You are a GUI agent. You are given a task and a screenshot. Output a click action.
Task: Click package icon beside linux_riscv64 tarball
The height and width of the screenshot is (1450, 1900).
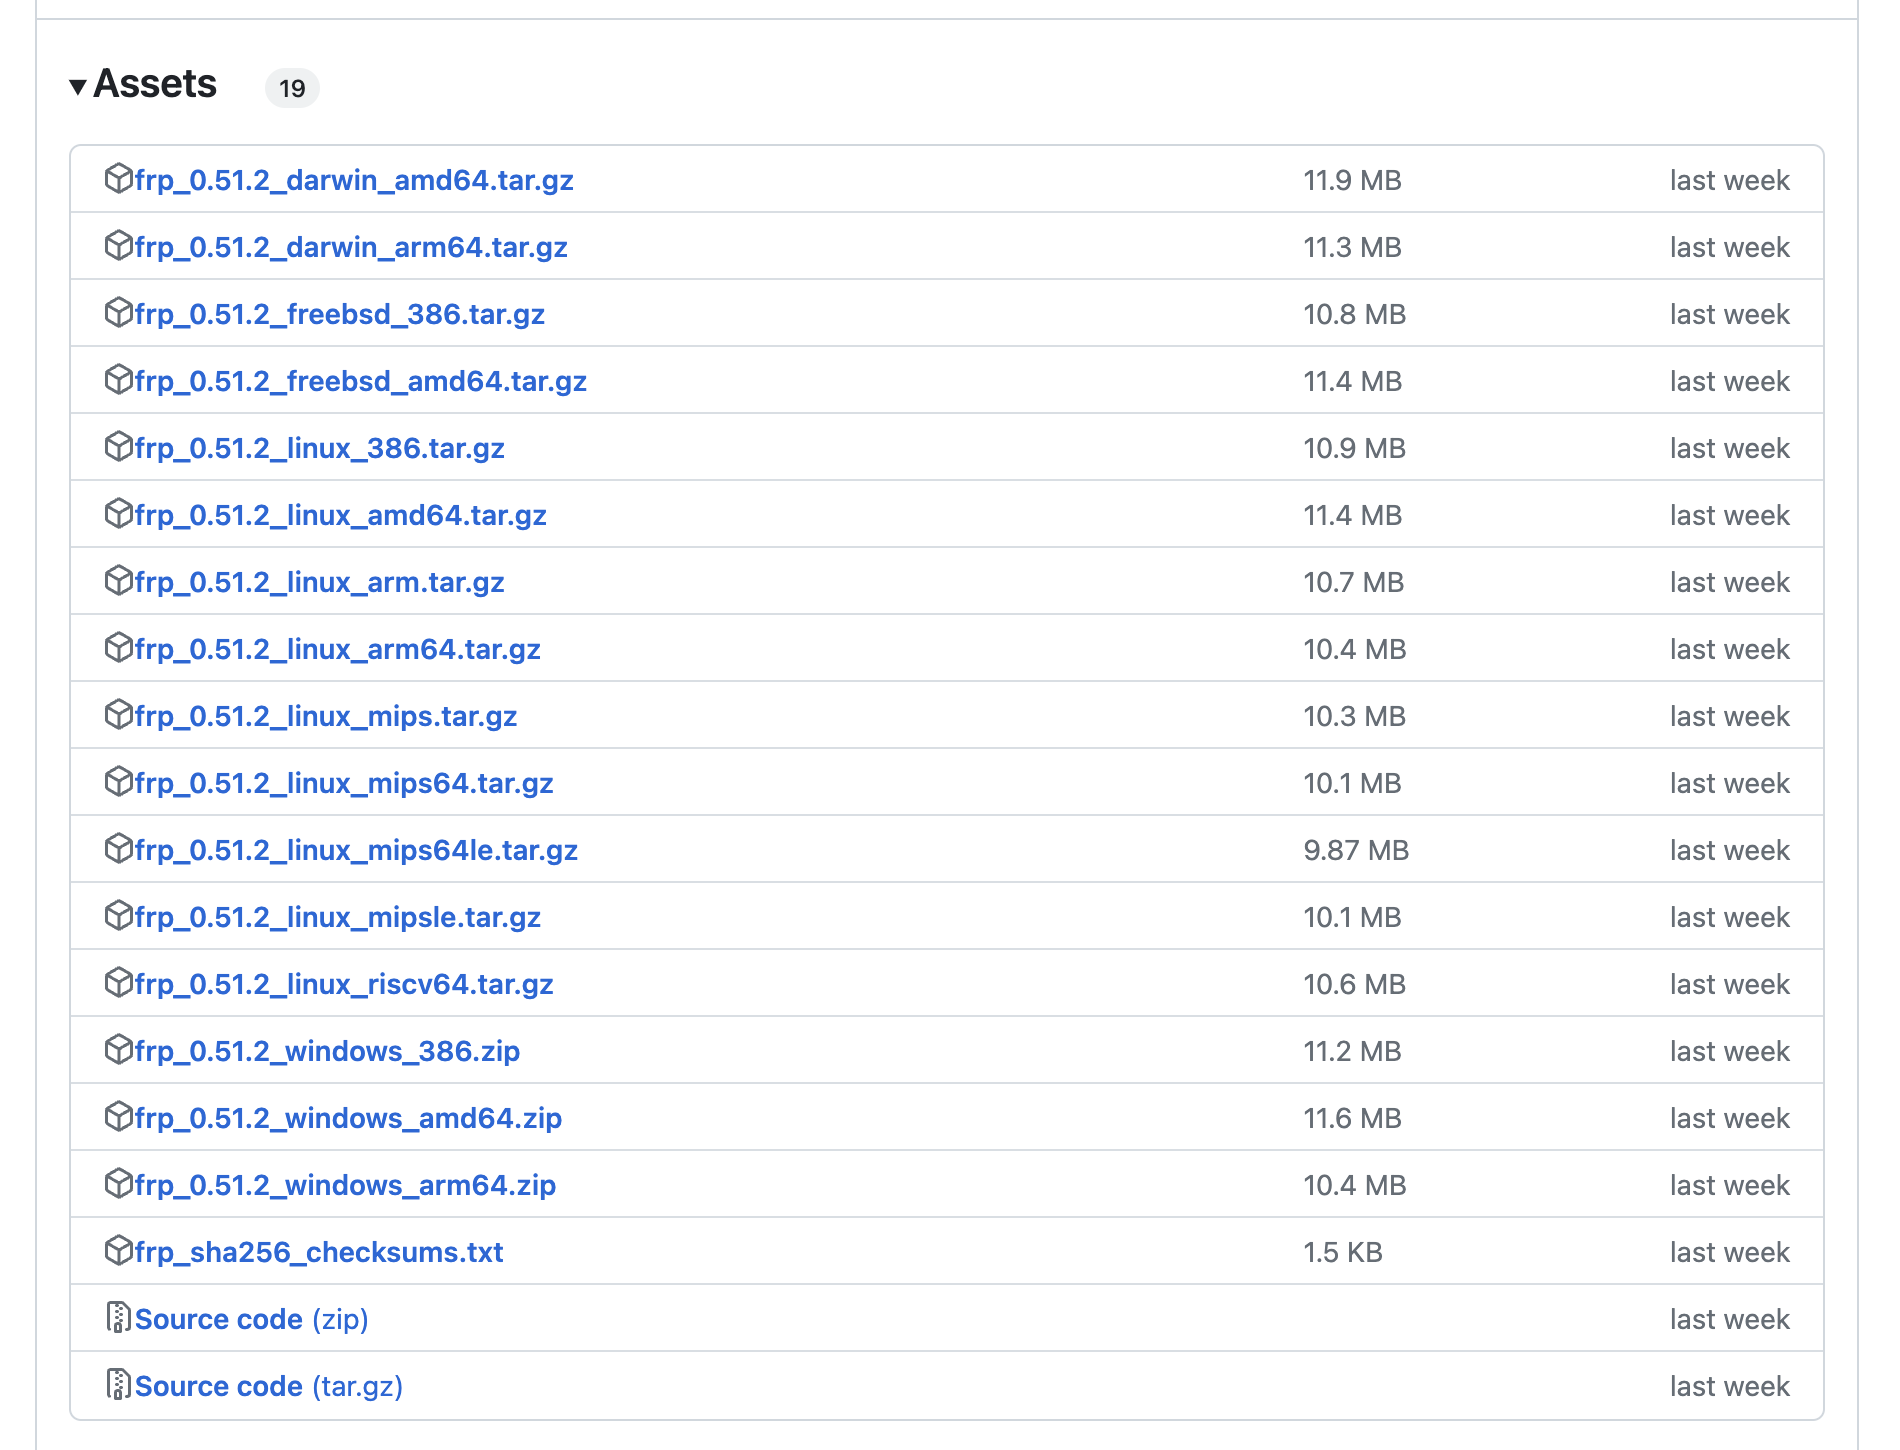coord(119,982)
